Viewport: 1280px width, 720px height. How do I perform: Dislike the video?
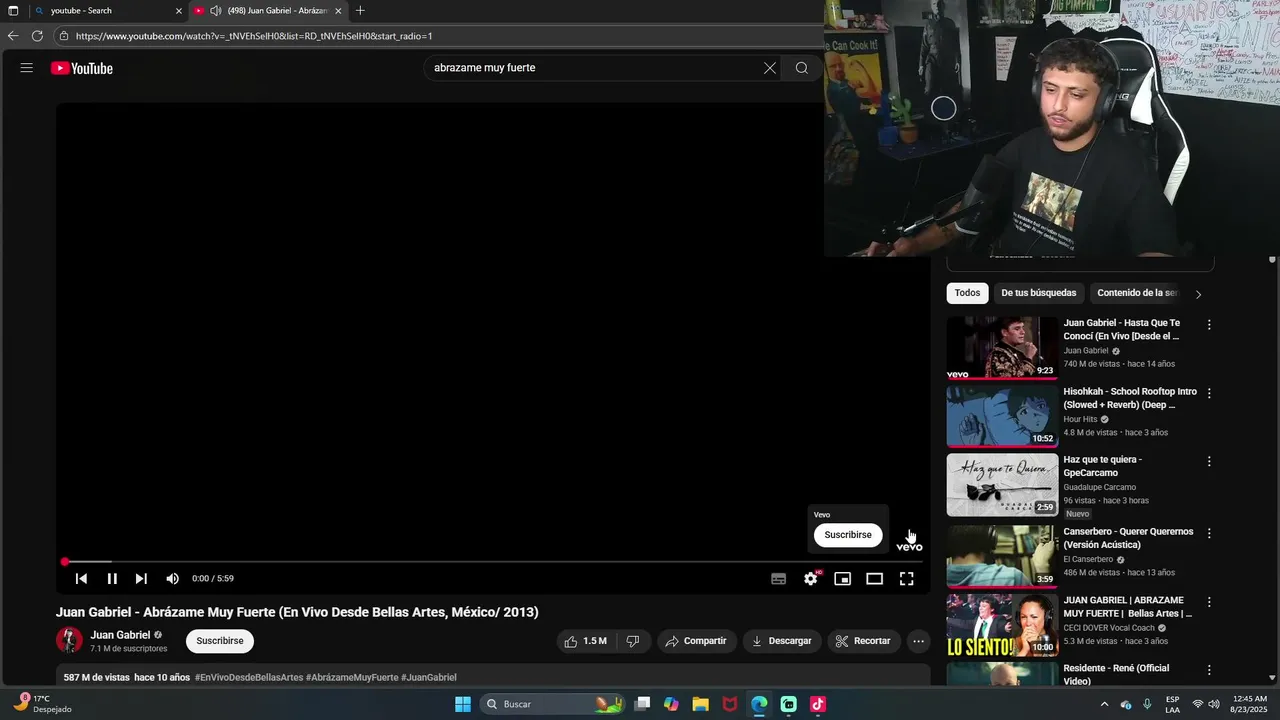pos(633,641)
